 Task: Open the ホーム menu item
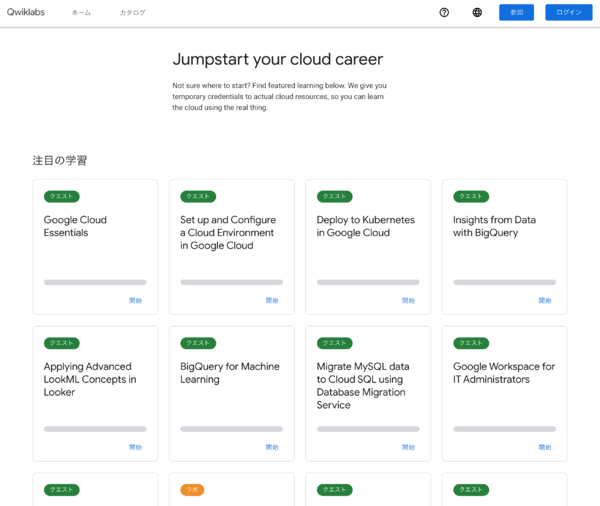click(x=81, y=13)
